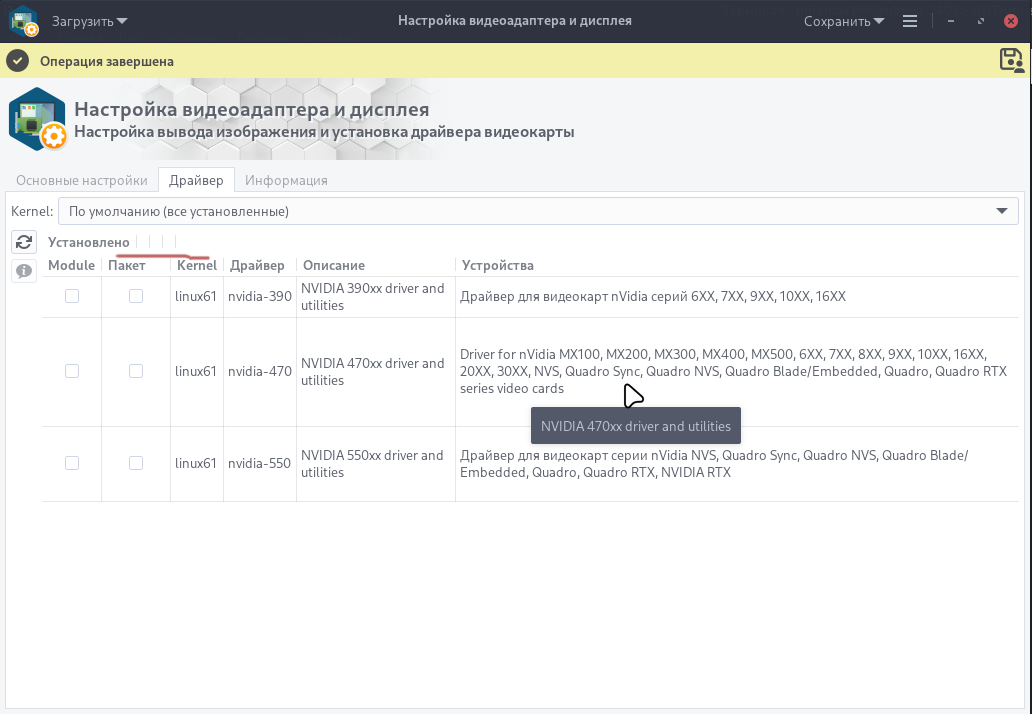Switch to Информация tab

tap(286, 180)
